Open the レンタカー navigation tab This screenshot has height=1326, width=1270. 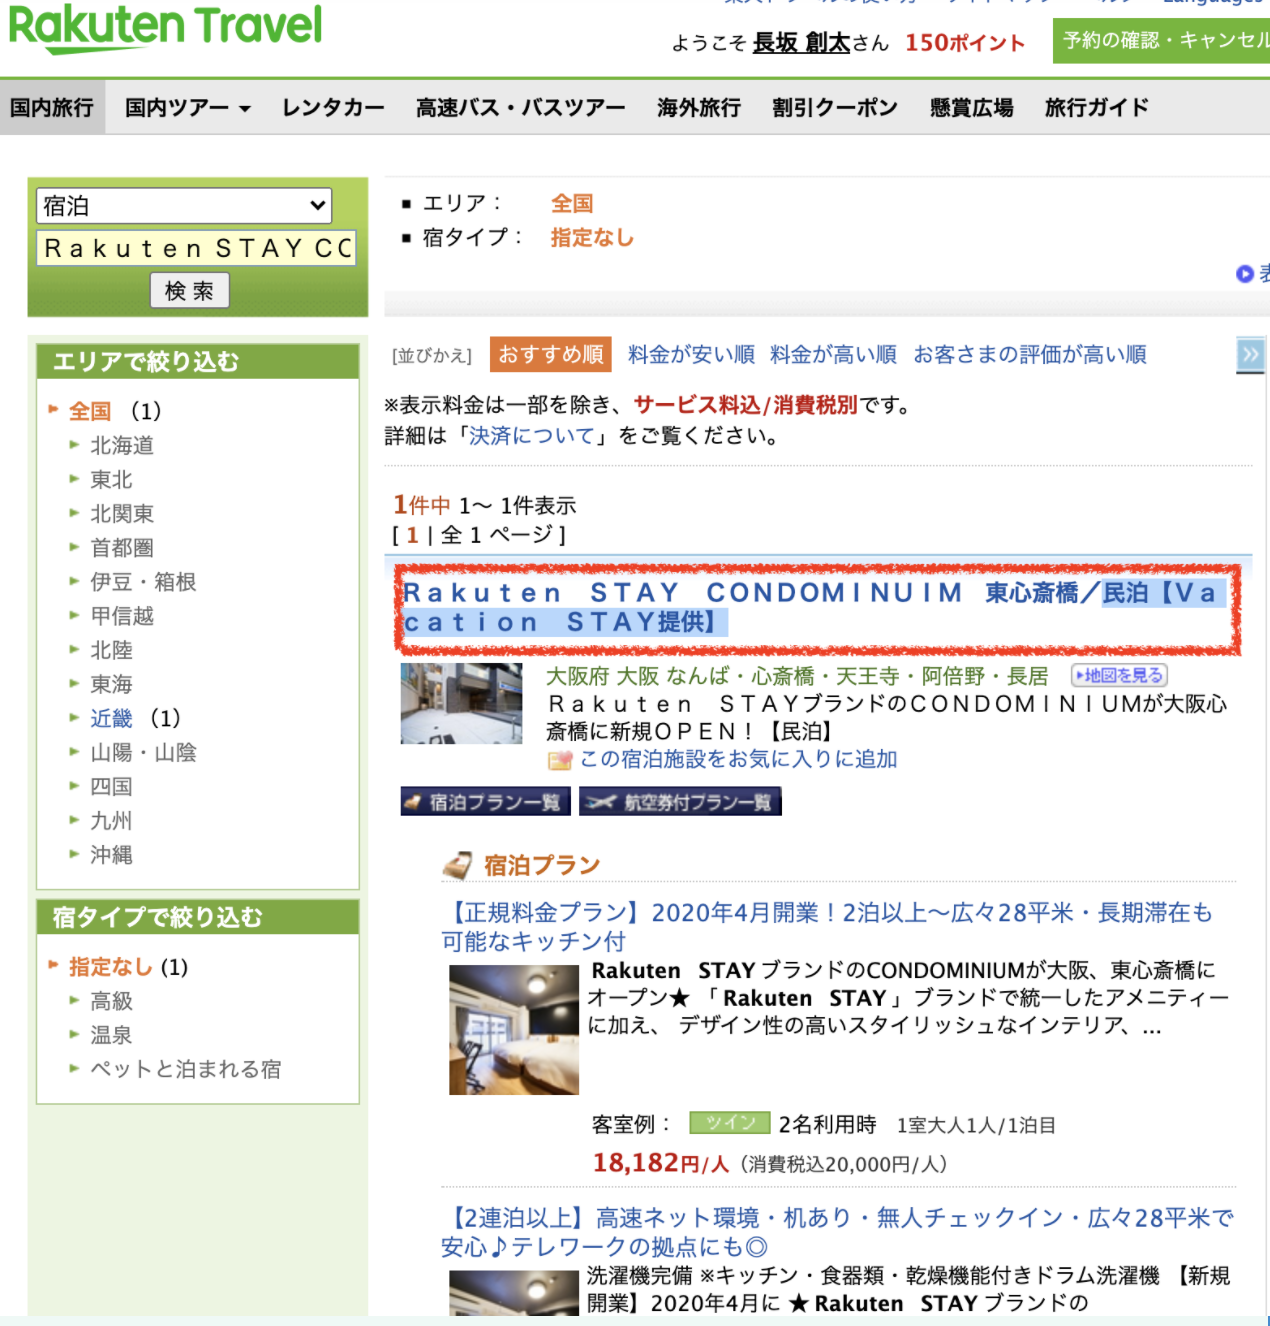pyautogui.click(x=332, y=108)
